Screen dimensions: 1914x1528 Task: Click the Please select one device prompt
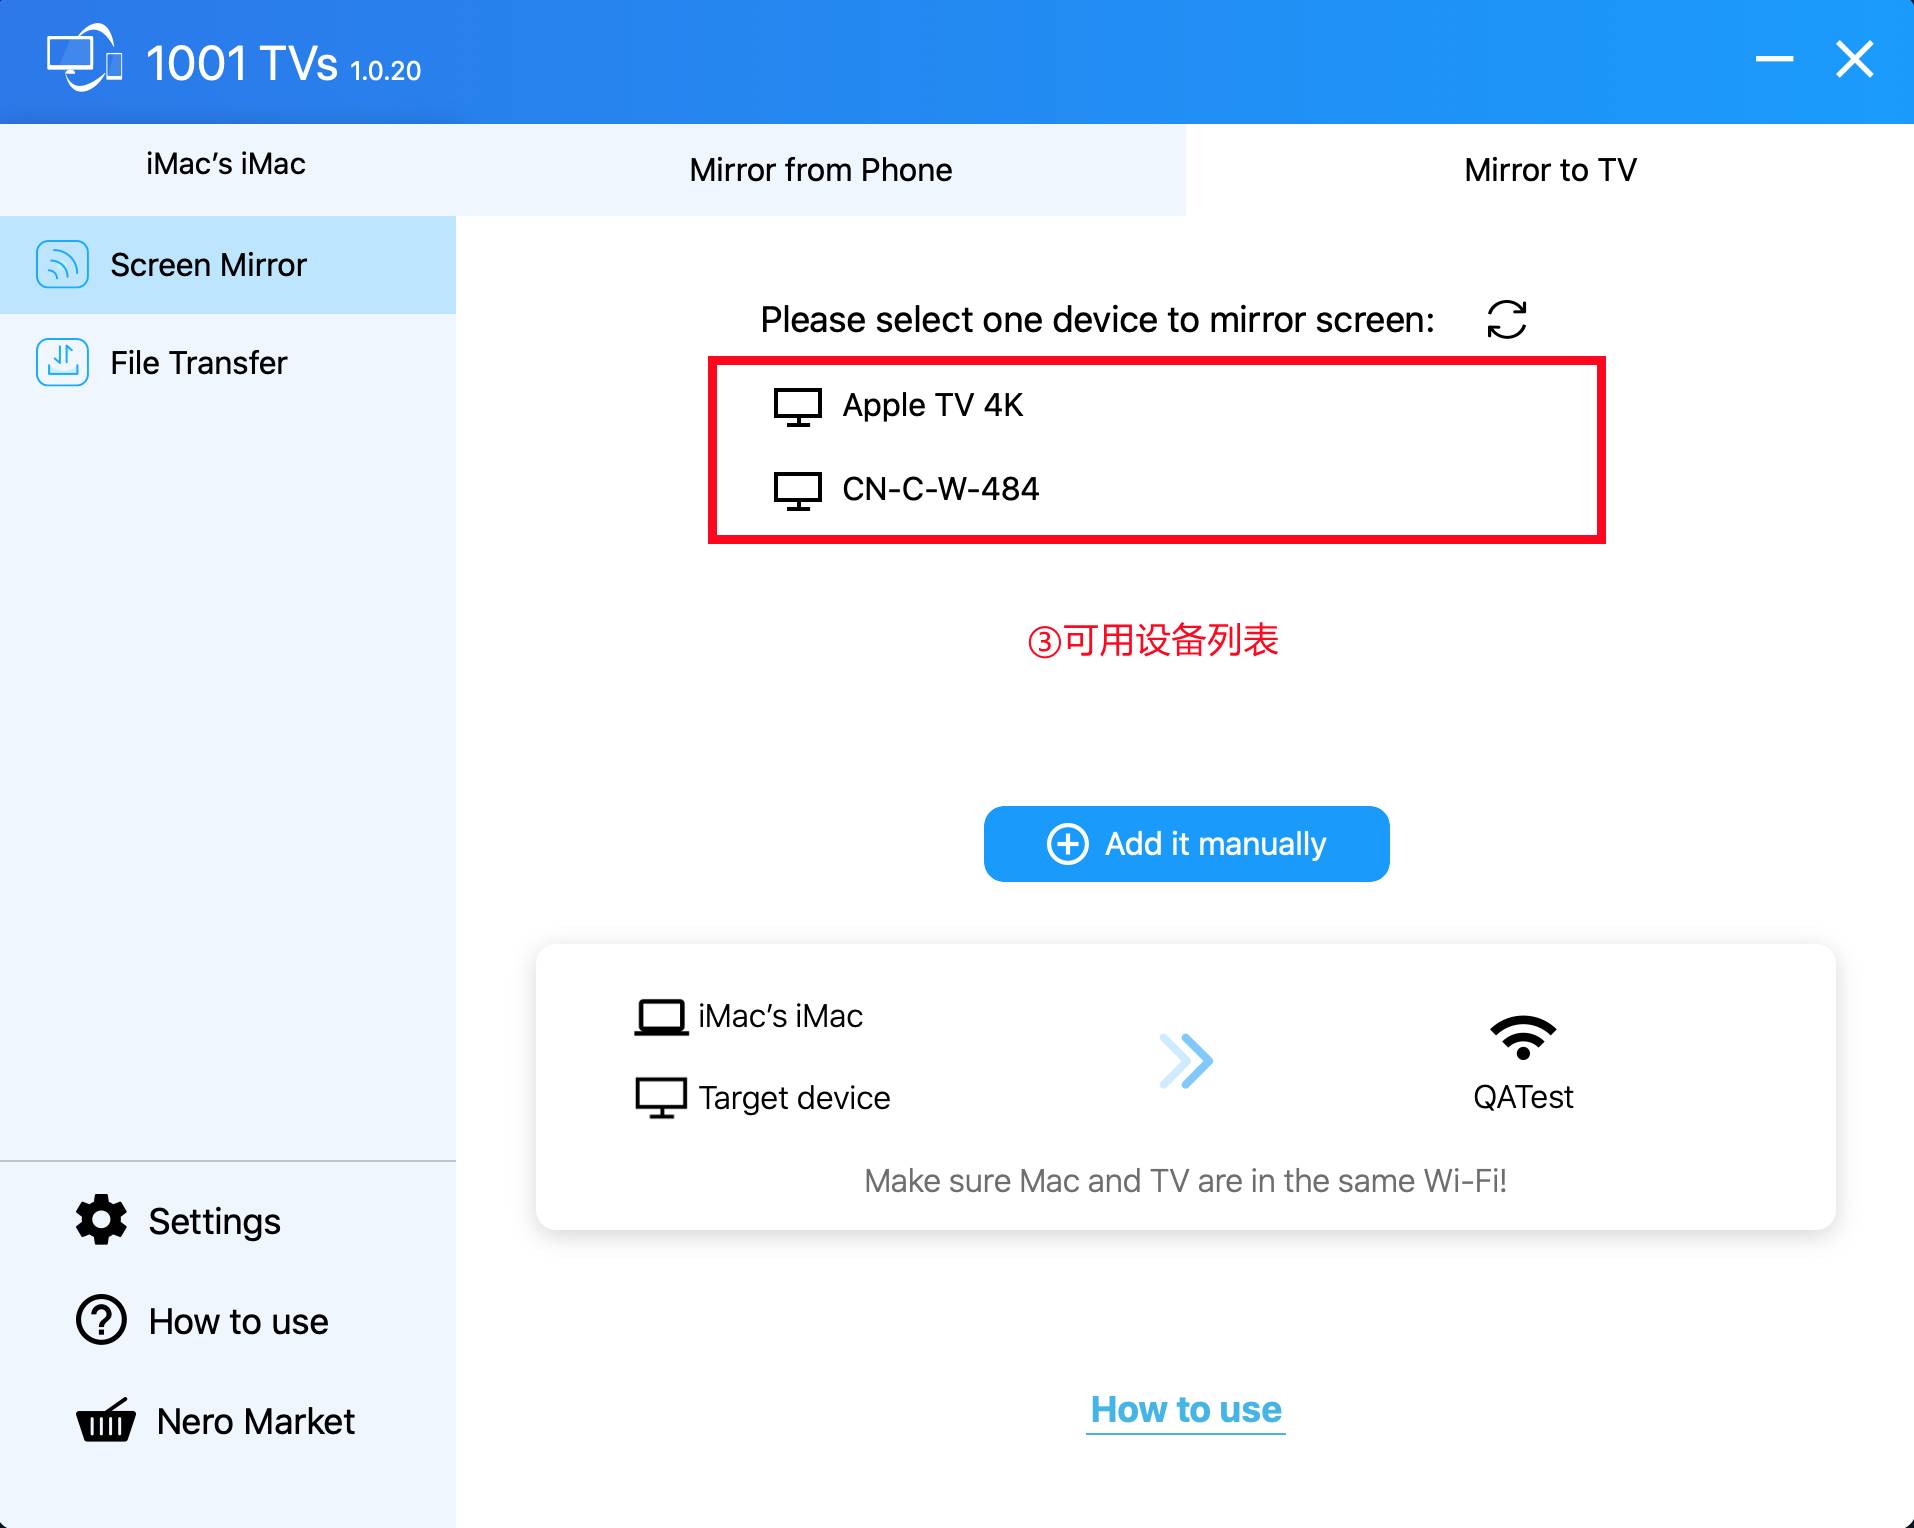(1097, 320)
